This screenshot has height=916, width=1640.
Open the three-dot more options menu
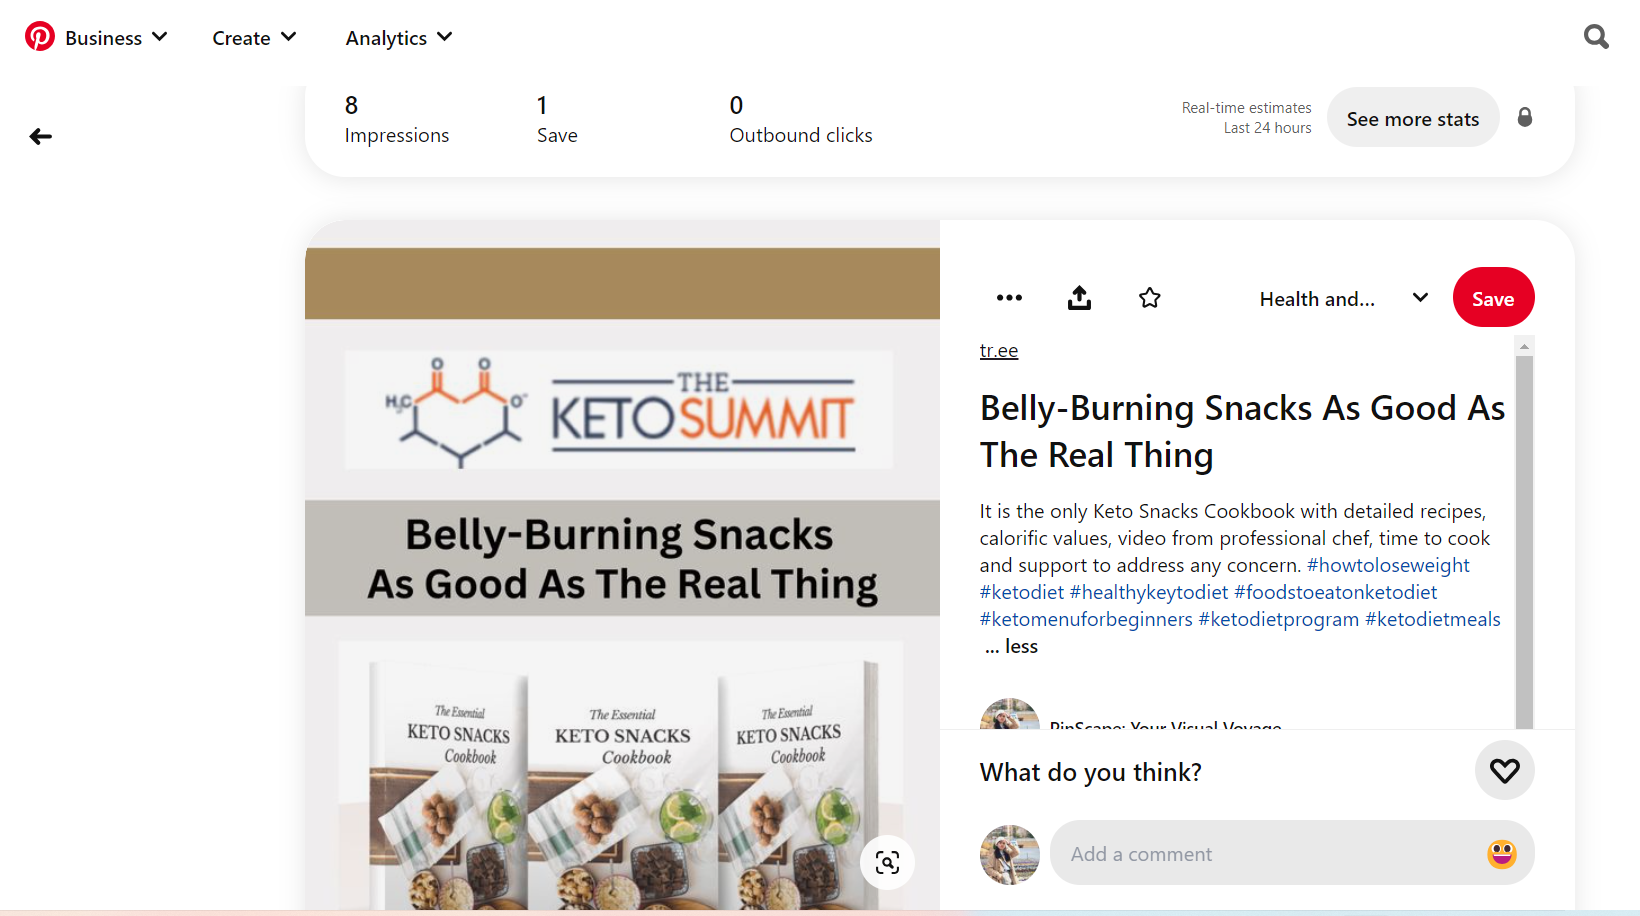(1009, 298)
